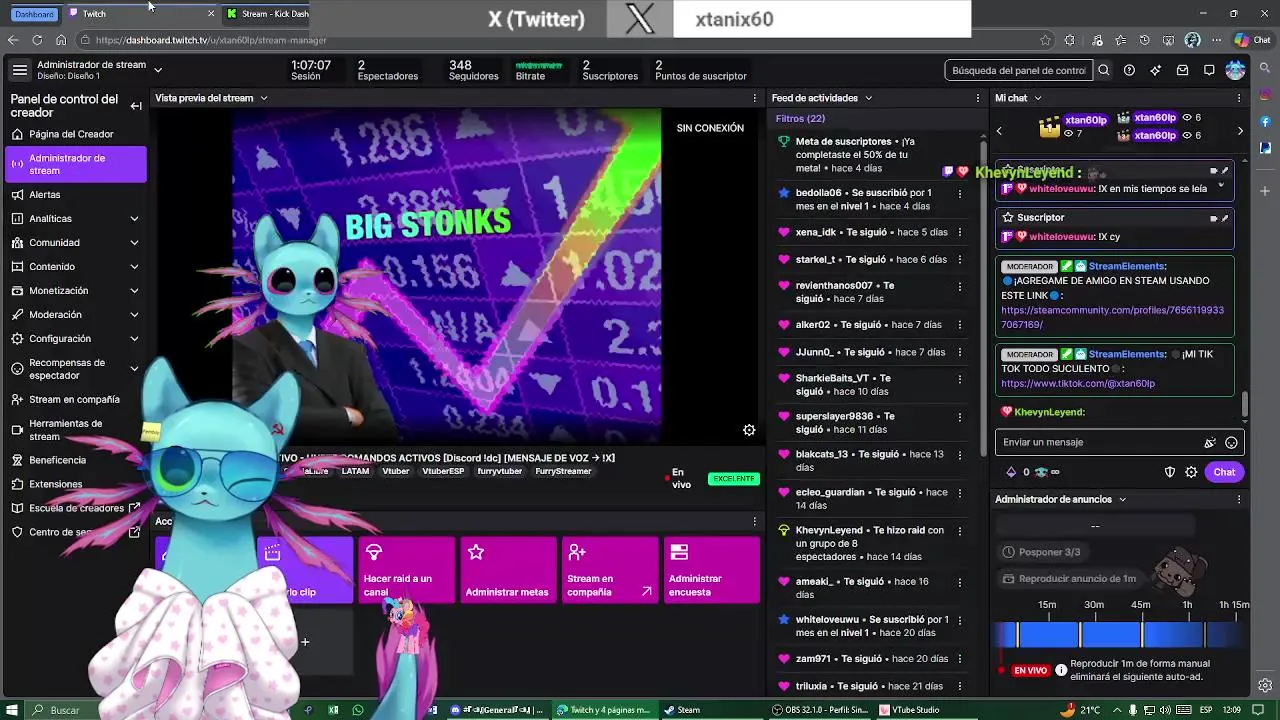Open browser sidebar settings gear
This screenshot has height=720, width=1280.
click(1265, 686)
